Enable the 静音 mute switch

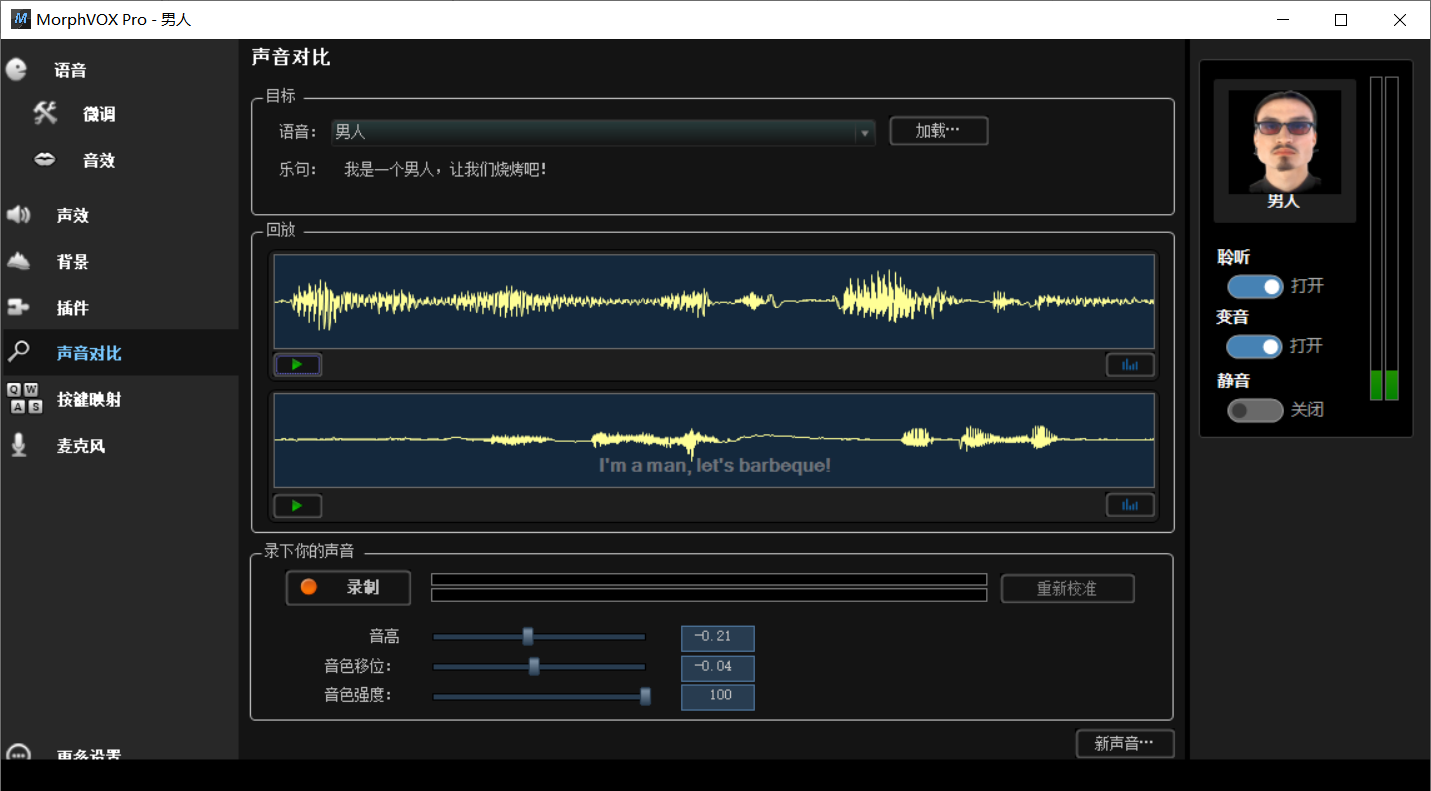(1255, 410)
